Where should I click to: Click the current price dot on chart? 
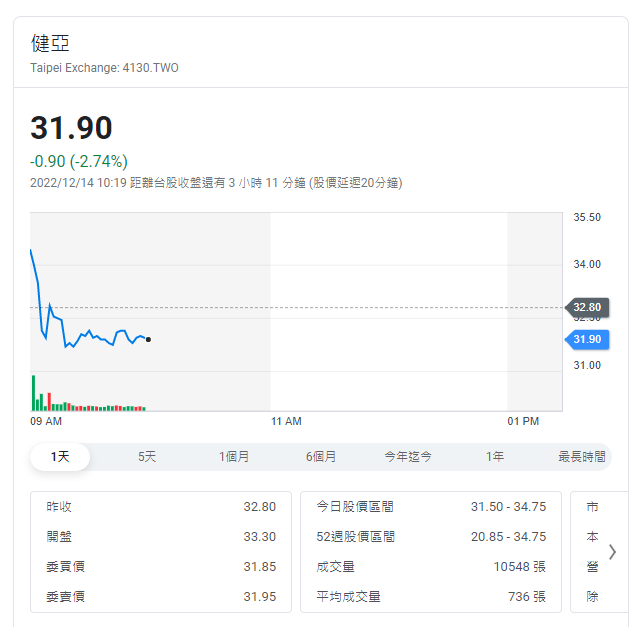click(148, 340)
